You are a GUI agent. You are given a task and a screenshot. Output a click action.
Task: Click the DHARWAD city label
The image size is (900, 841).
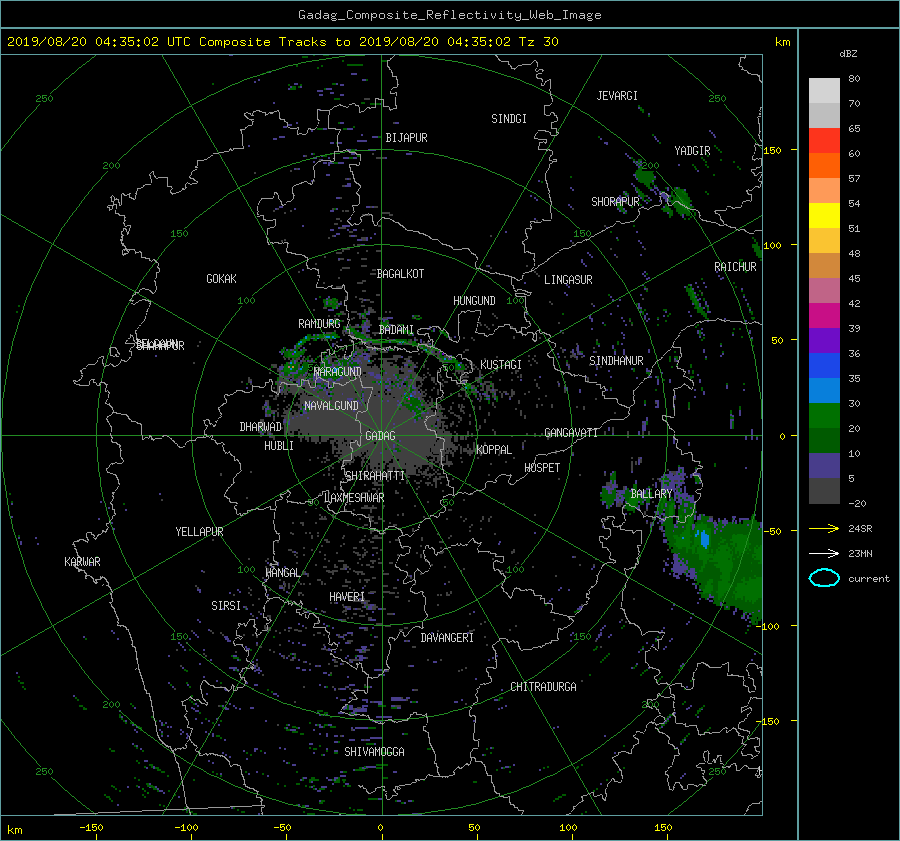[x=261, y=427]
